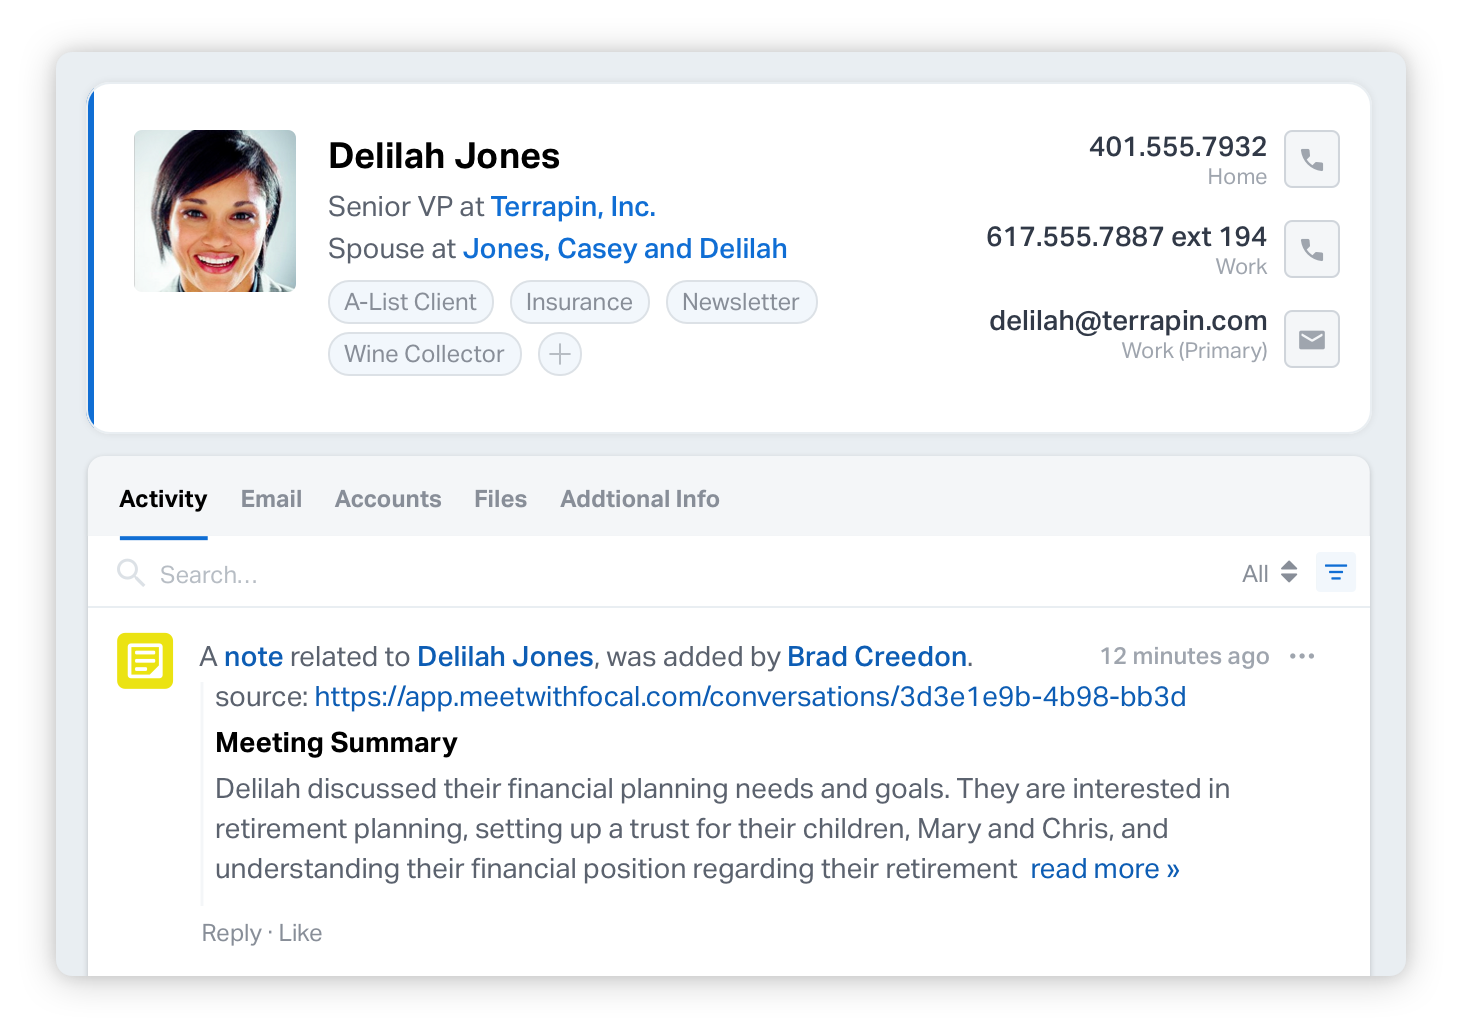Expand note with read more link
Viewport: 1462px width, 1036px height.
point(1105,869)
